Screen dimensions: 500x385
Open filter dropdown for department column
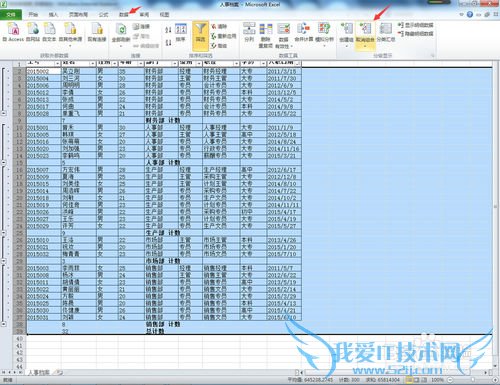pos(174,63)
